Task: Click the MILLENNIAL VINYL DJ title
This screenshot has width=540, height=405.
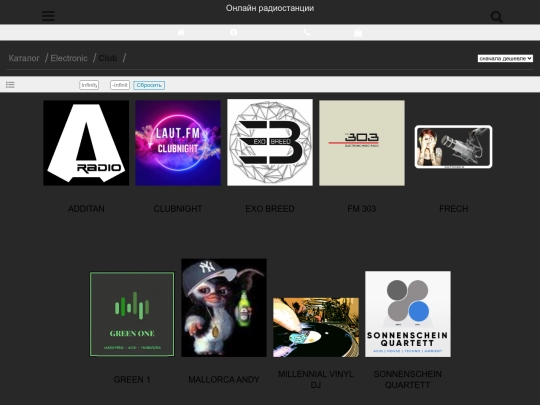Action: pos(316,380)
